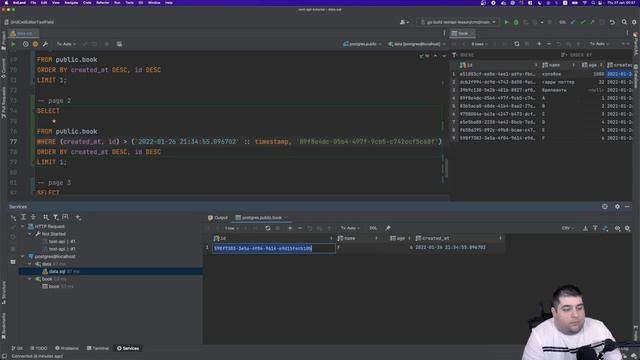
Task: Open the postgres.public schema dropdown
Action: click(362, 44)
